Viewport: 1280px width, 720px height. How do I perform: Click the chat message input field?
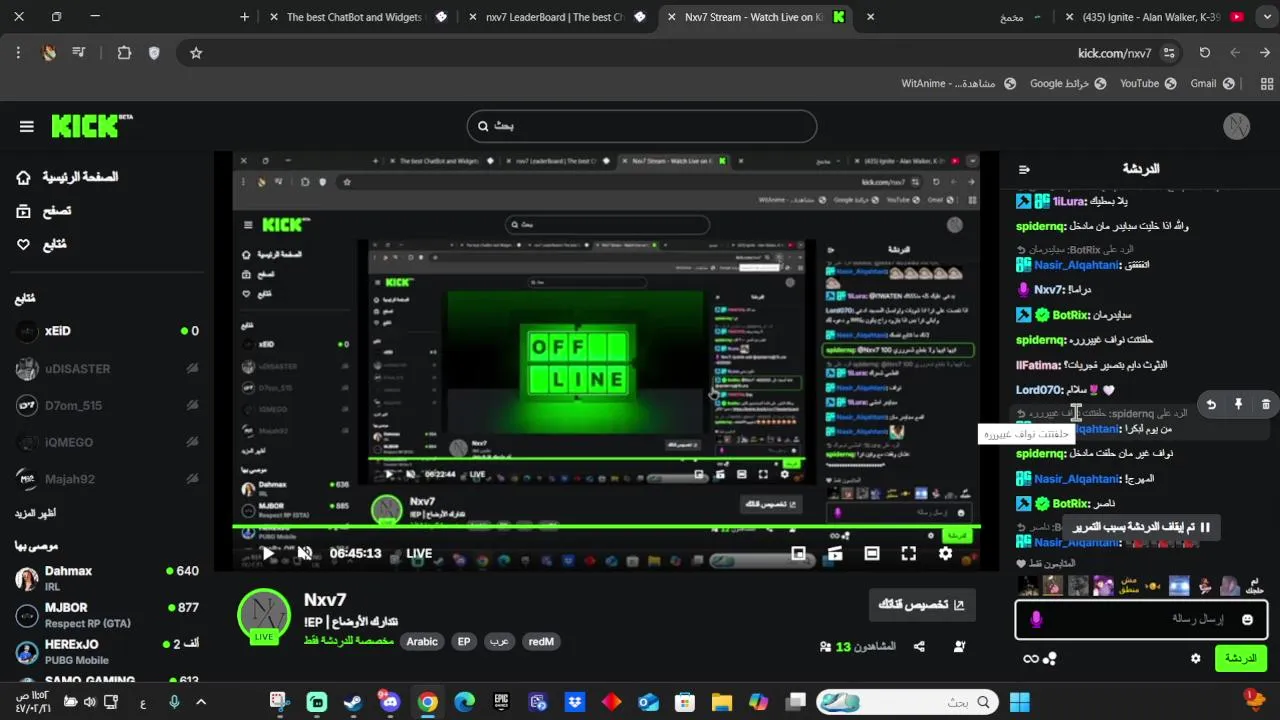1141,620
